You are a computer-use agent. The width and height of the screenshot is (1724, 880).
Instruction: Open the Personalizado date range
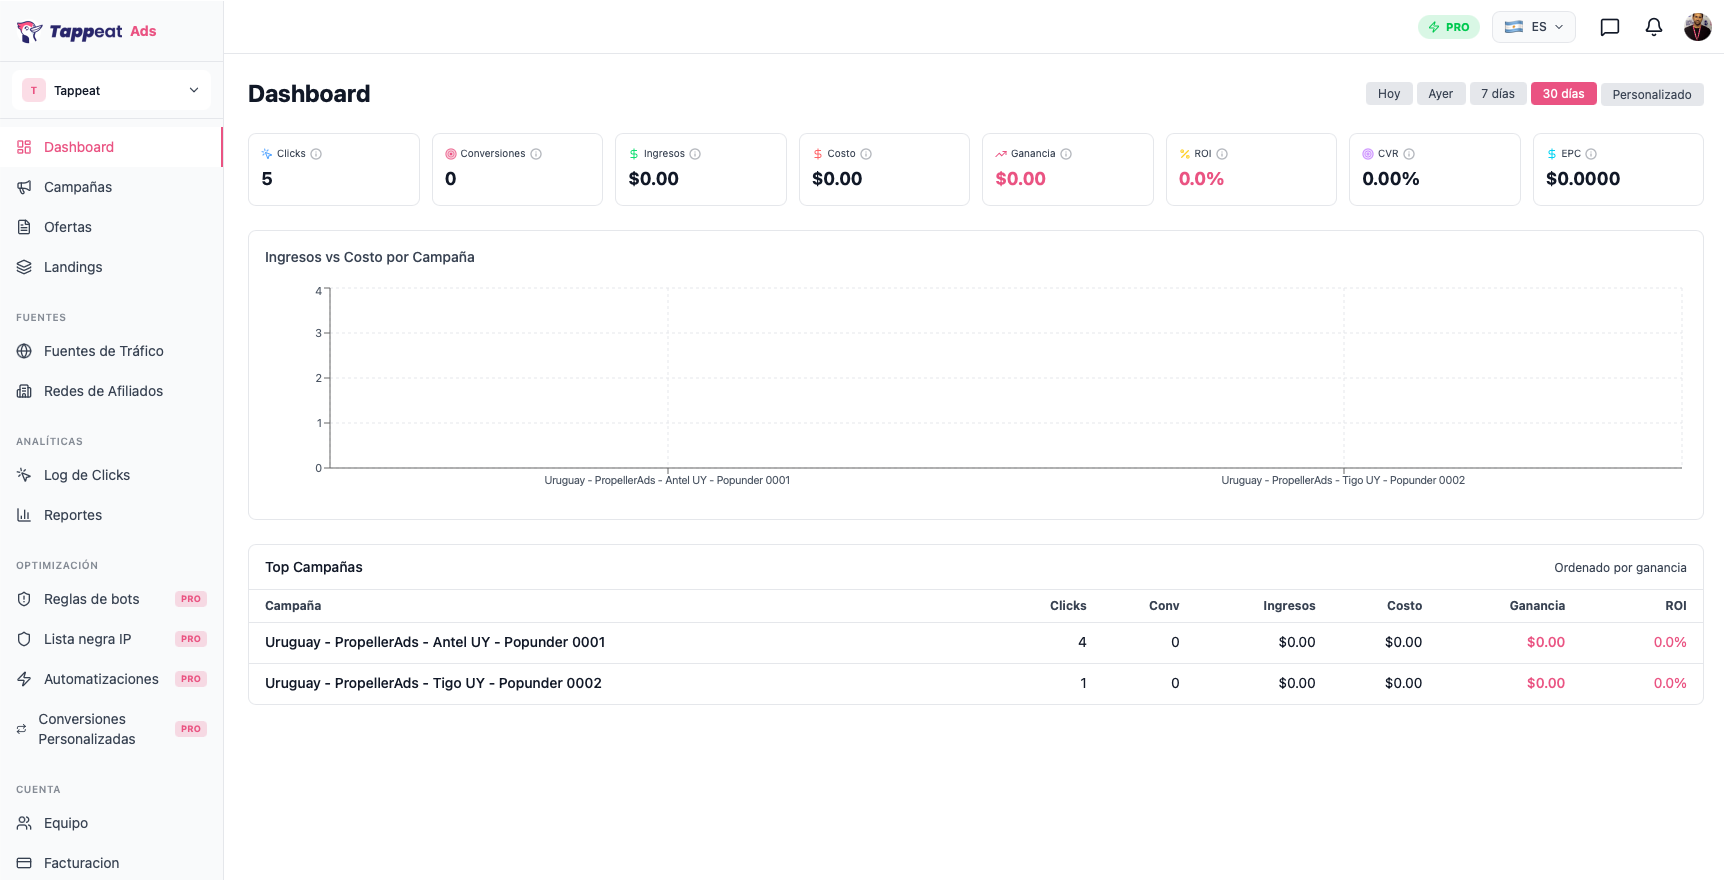pos(1652,94)
